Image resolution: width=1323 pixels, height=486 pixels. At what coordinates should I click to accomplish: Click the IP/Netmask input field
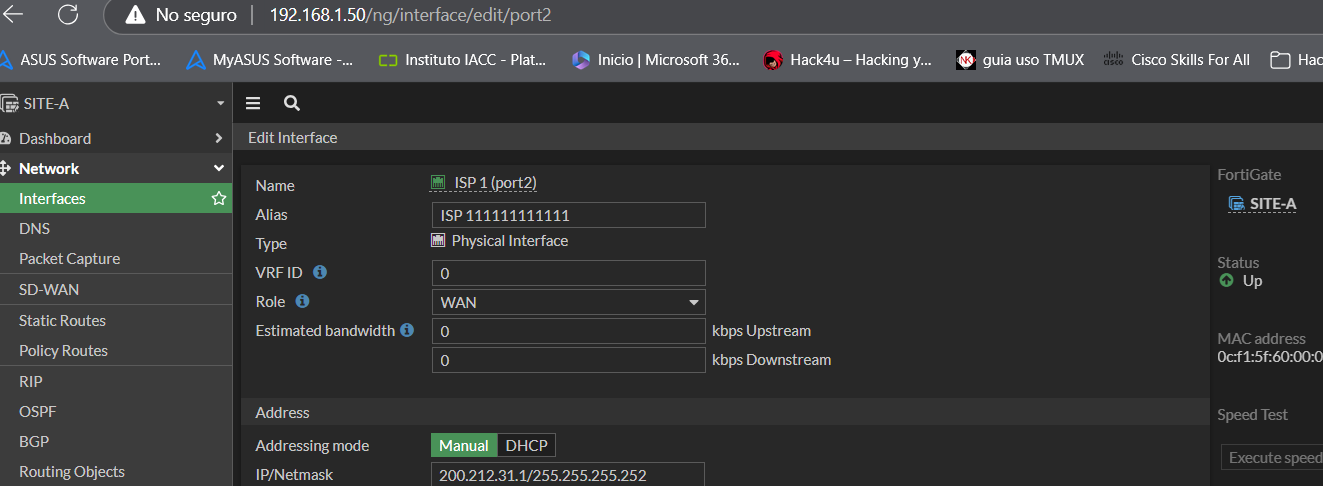568,475
